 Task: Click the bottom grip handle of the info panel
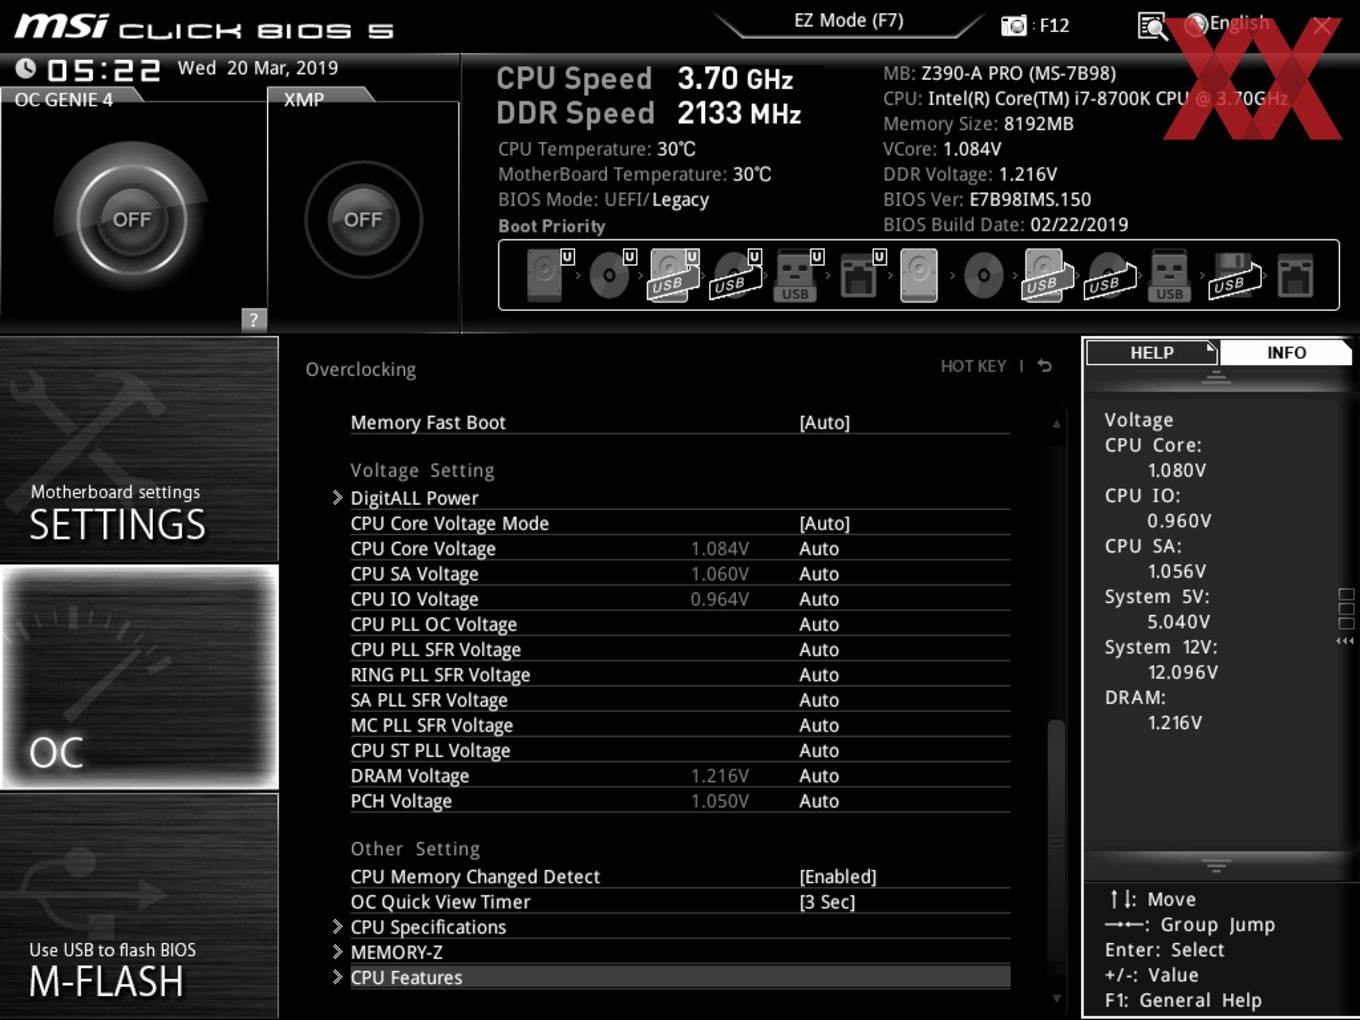pyautogui.click(x=1216, y=866)
